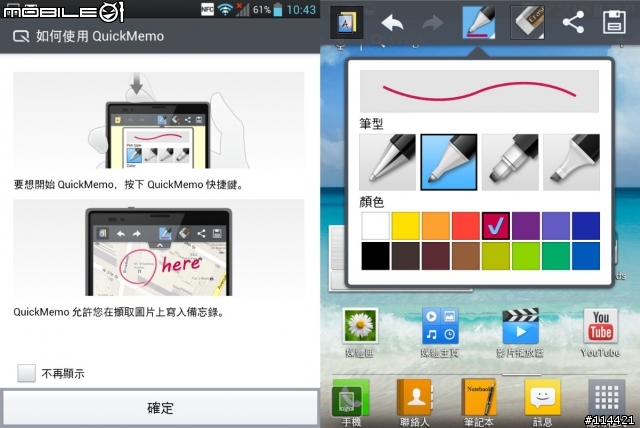Tap the QuickMemo shortcut key illustration
The width and height of the screenshot is (640, 428).
[x=159, y=120]
